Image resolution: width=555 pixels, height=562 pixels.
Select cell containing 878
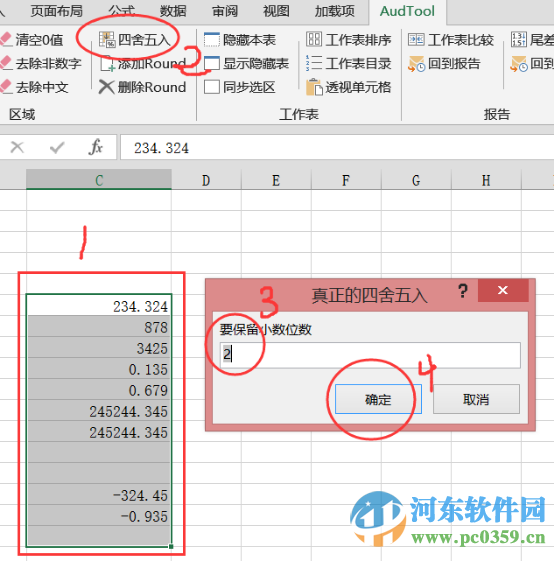tap(99, 326)
